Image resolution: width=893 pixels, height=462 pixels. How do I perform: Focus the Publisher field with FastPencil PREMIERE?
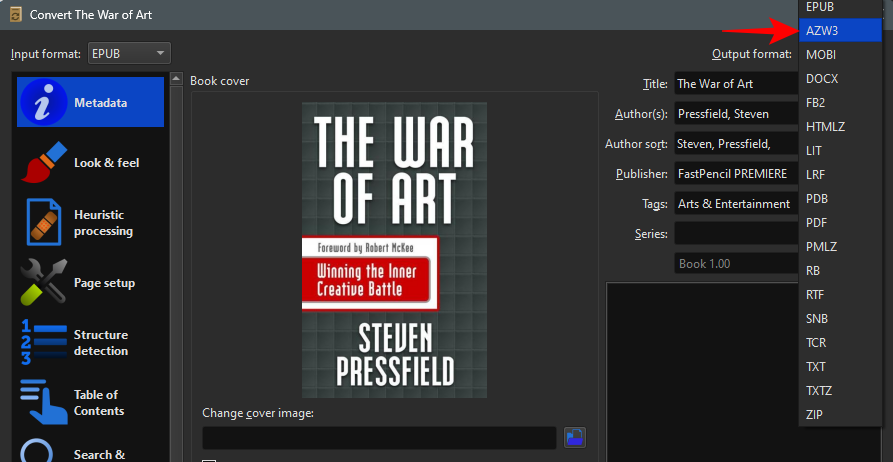[735, 174]
